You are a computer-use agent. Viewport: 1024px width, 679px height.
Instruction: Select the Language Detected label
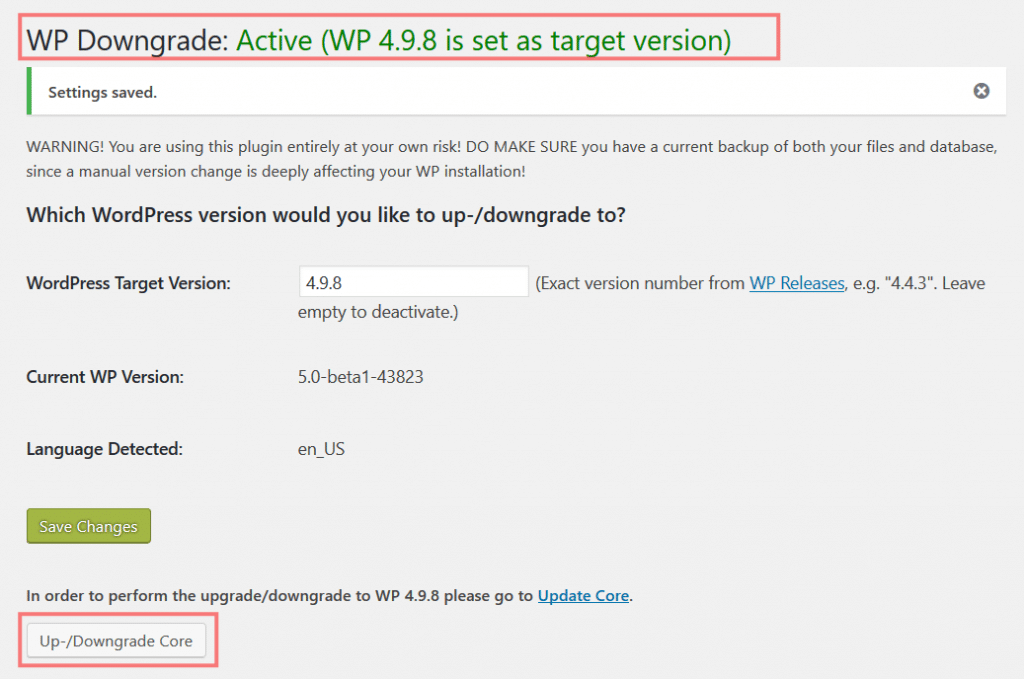pyautogui.click(x=104, y=449)
